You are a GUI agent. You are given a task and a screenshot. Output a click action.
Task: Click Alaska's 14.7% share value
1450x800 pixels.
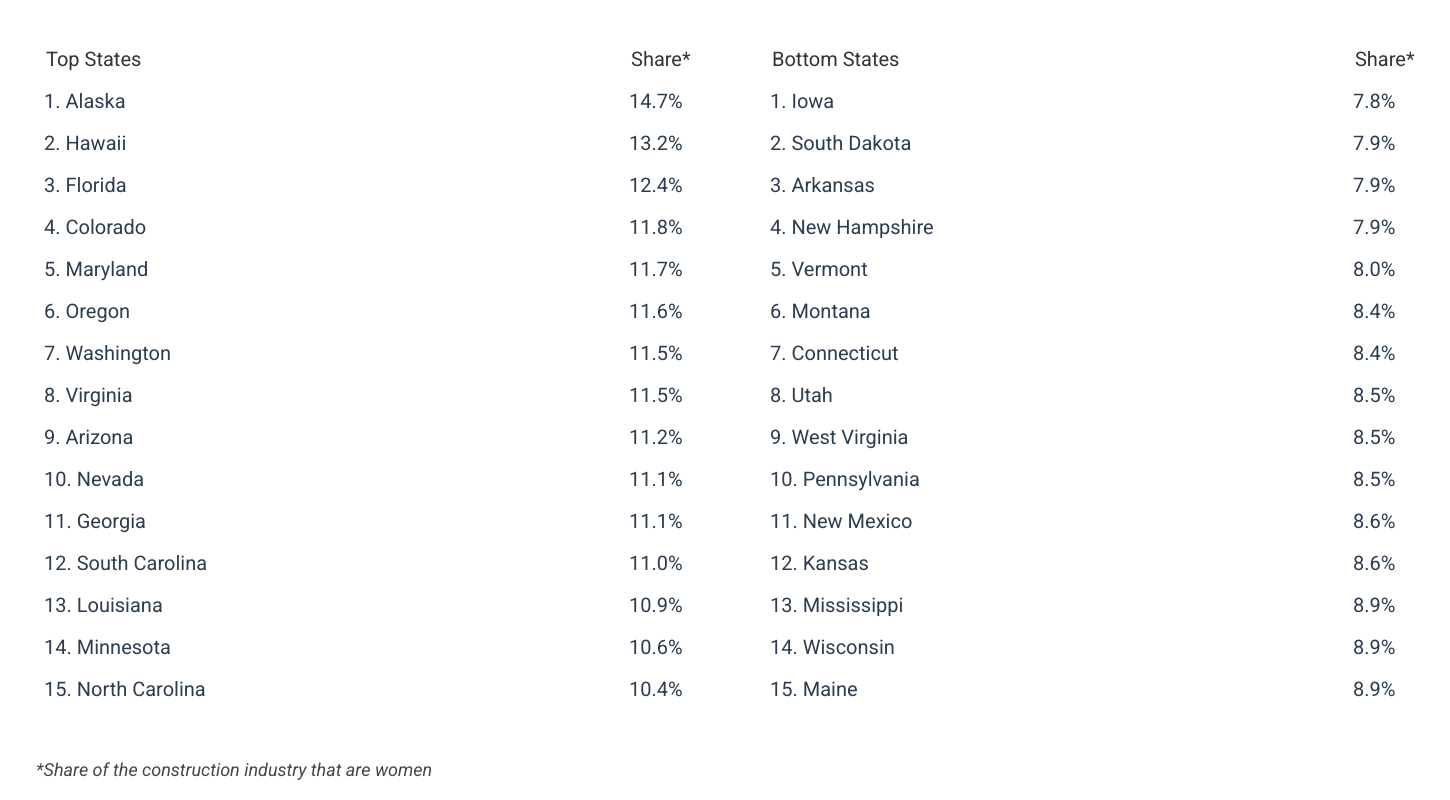pyautogui.click(x=655, y=101)
